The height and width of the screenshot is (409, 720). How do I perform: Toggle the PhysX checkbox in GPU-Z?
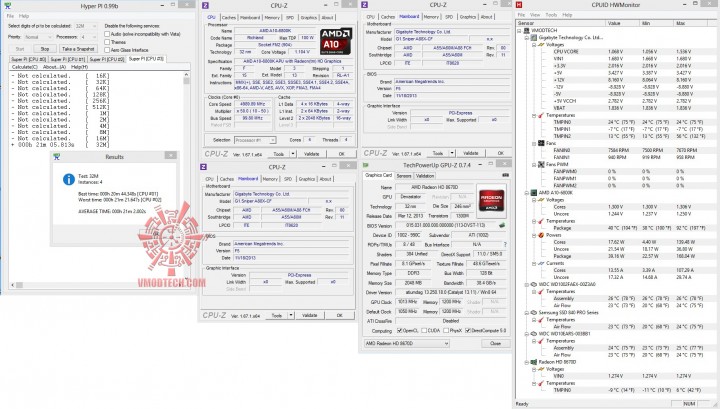point(445,331)
